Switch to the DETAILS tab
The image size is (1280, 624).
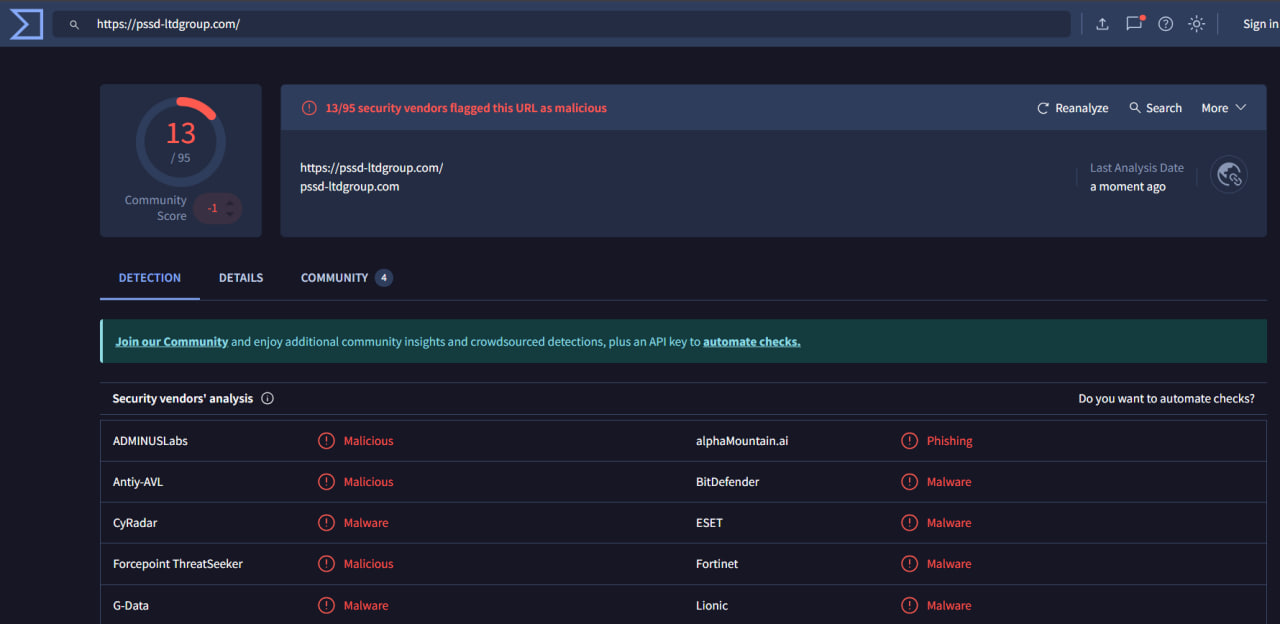tap(240, 277)
